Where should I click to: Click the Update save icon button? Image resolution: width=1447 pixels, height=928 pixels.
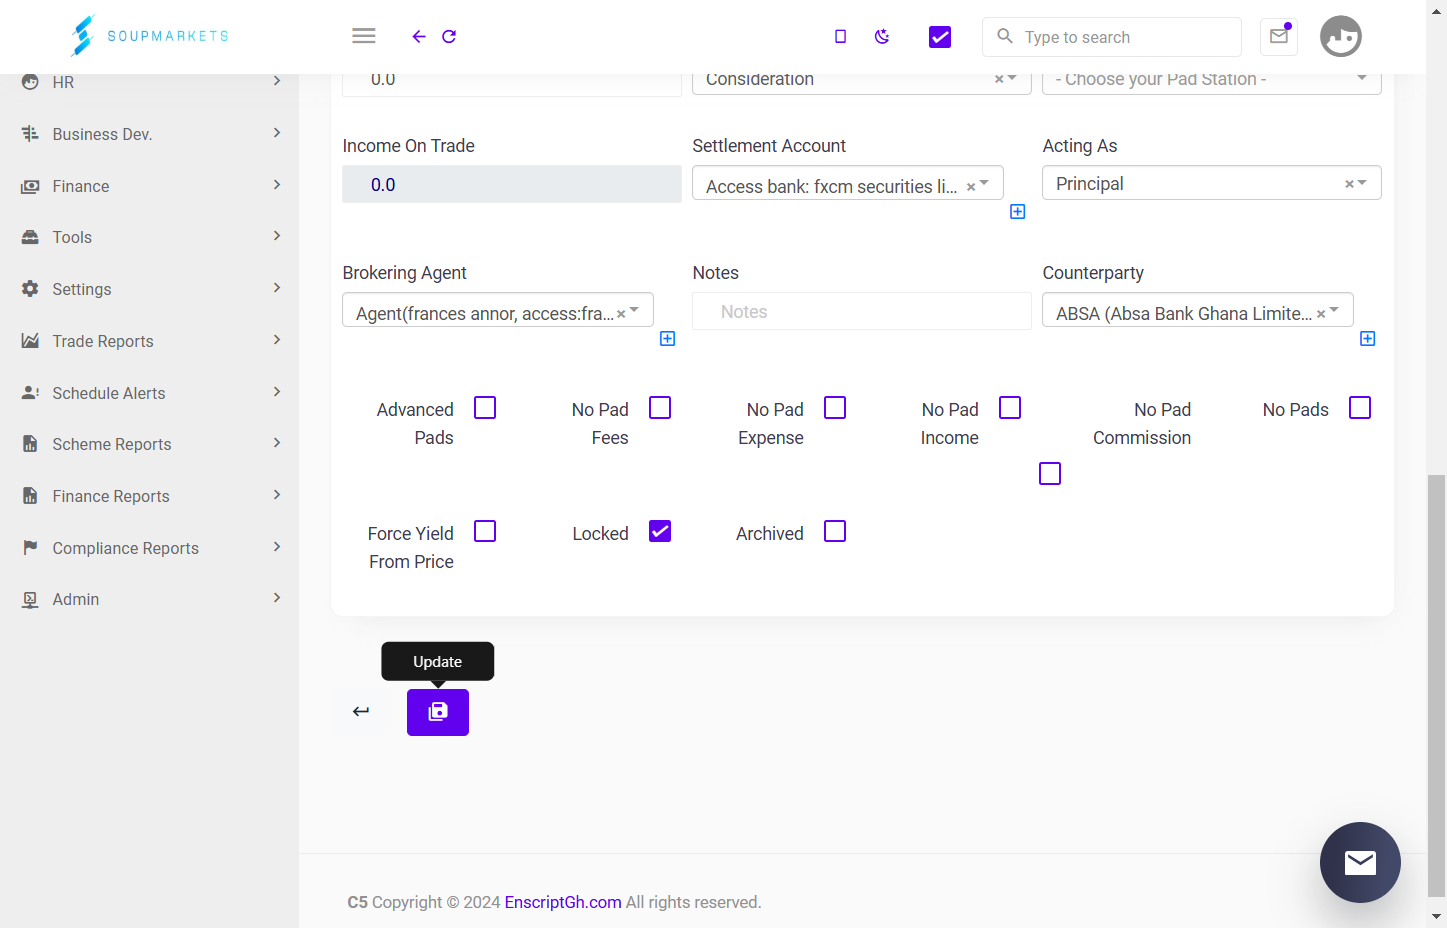tap(438, 712)
